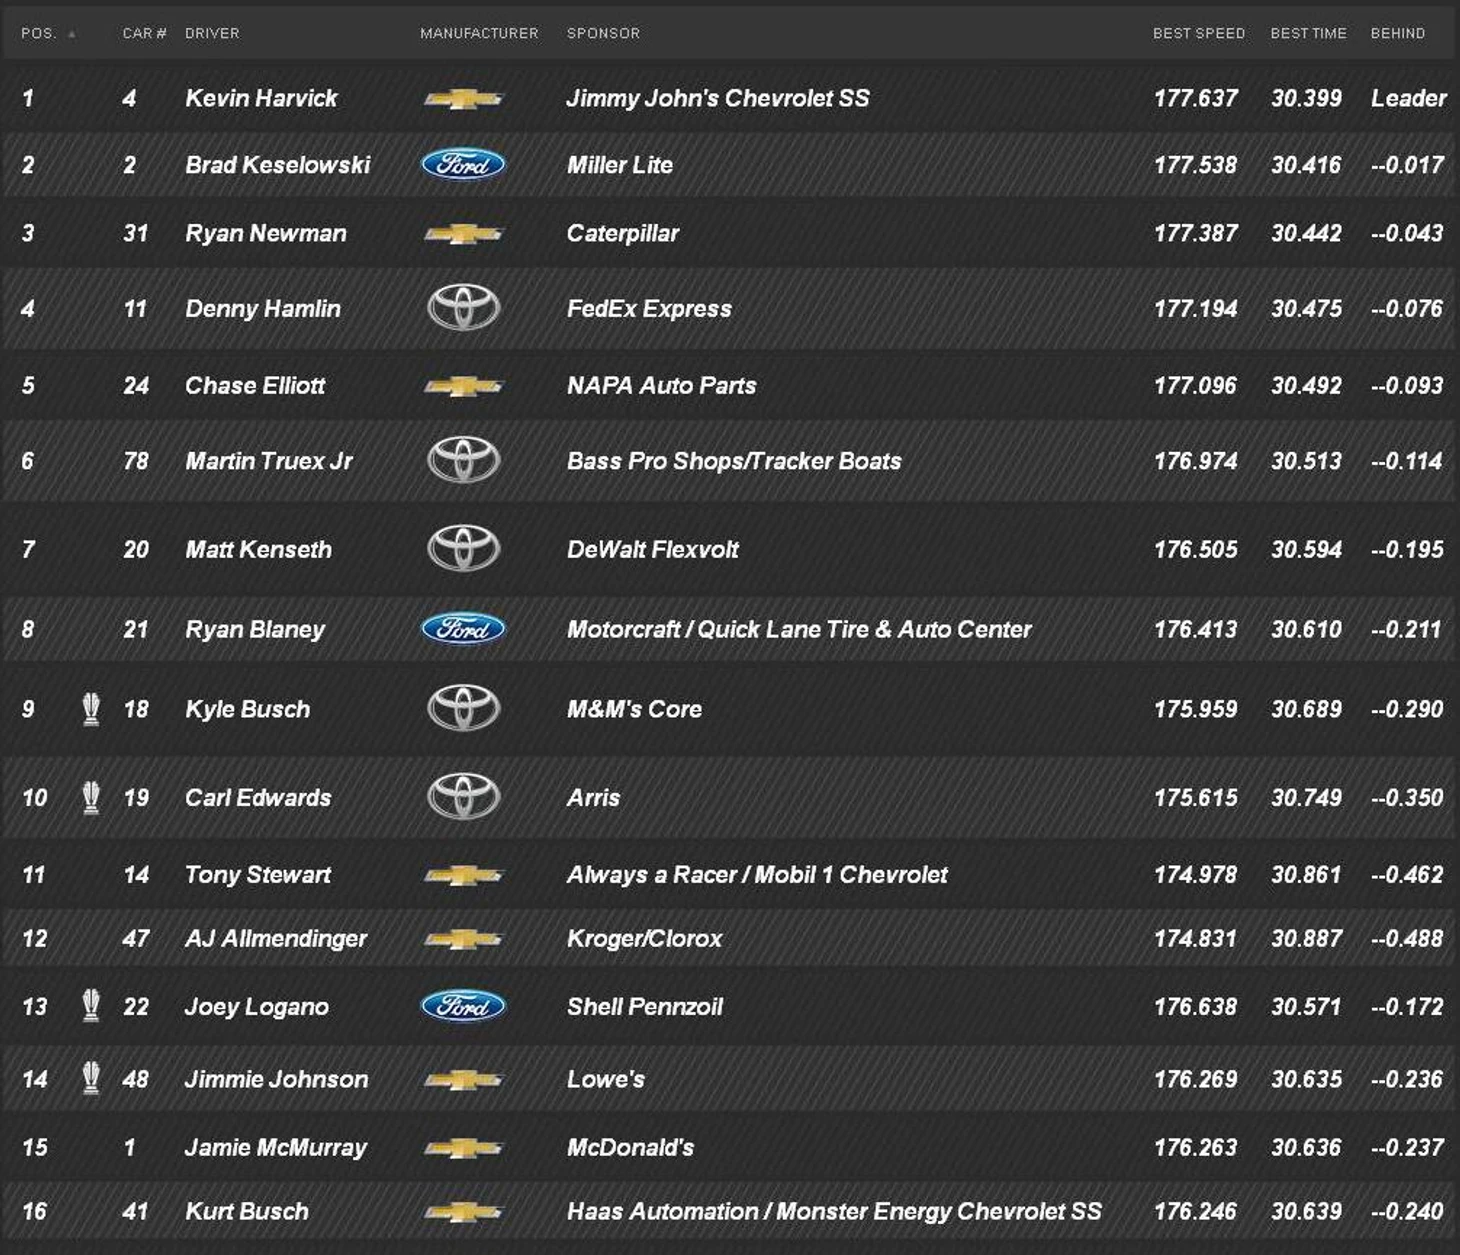
Task: Click Ford logo in Brad Keselowski row
Action: tap(463, 165)
